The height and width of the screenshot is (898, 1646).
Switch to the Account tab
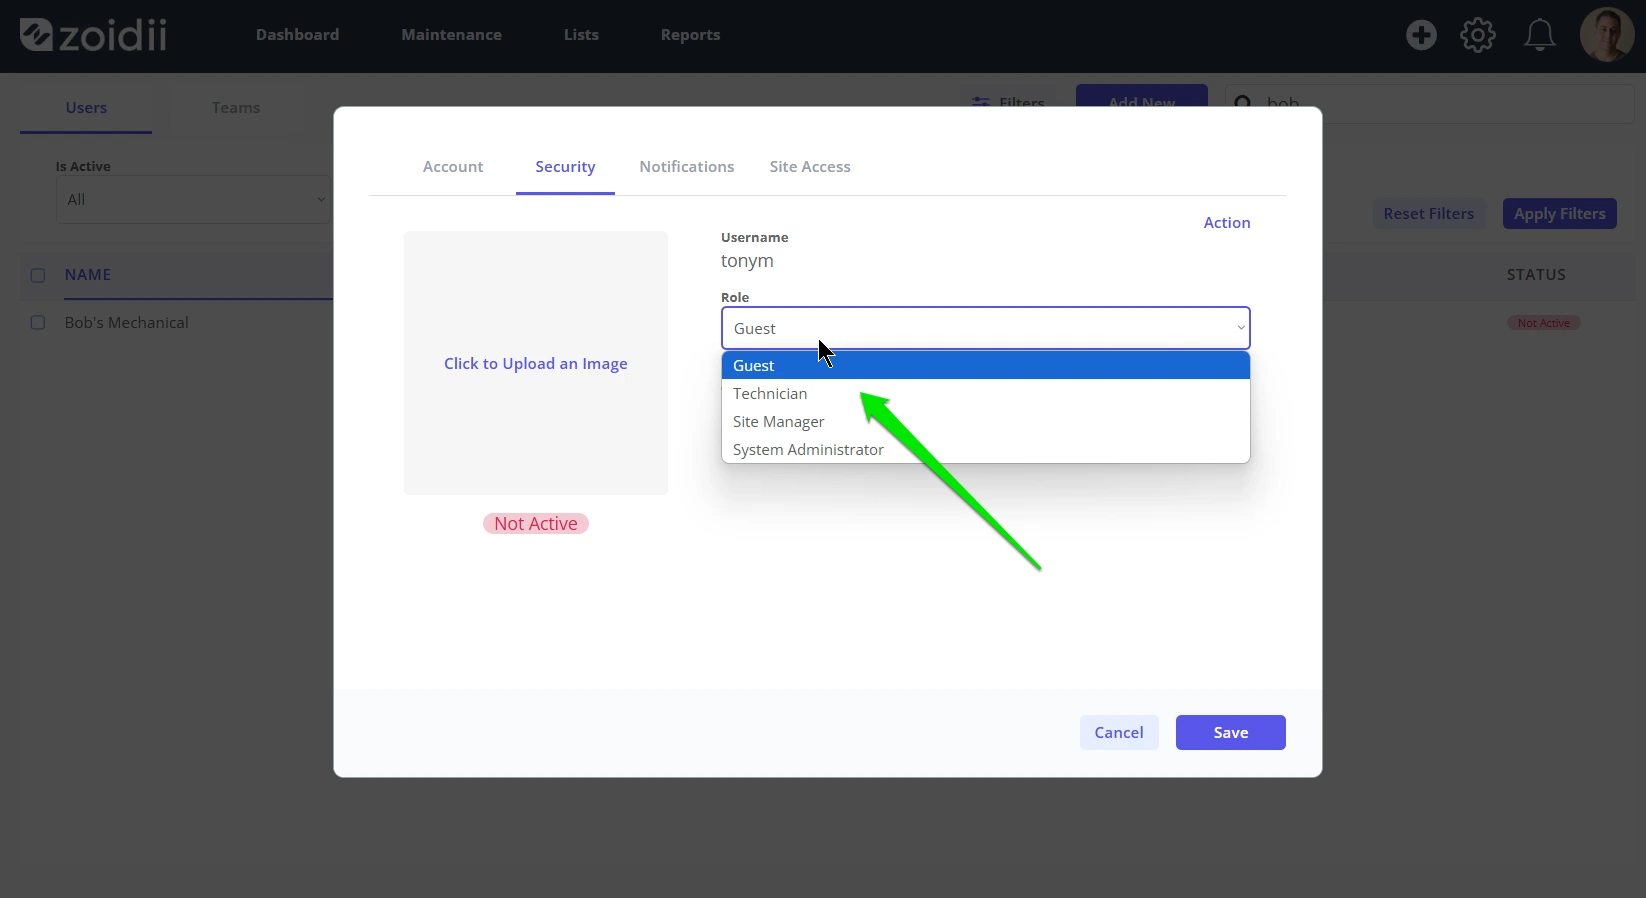pos(453,167)
